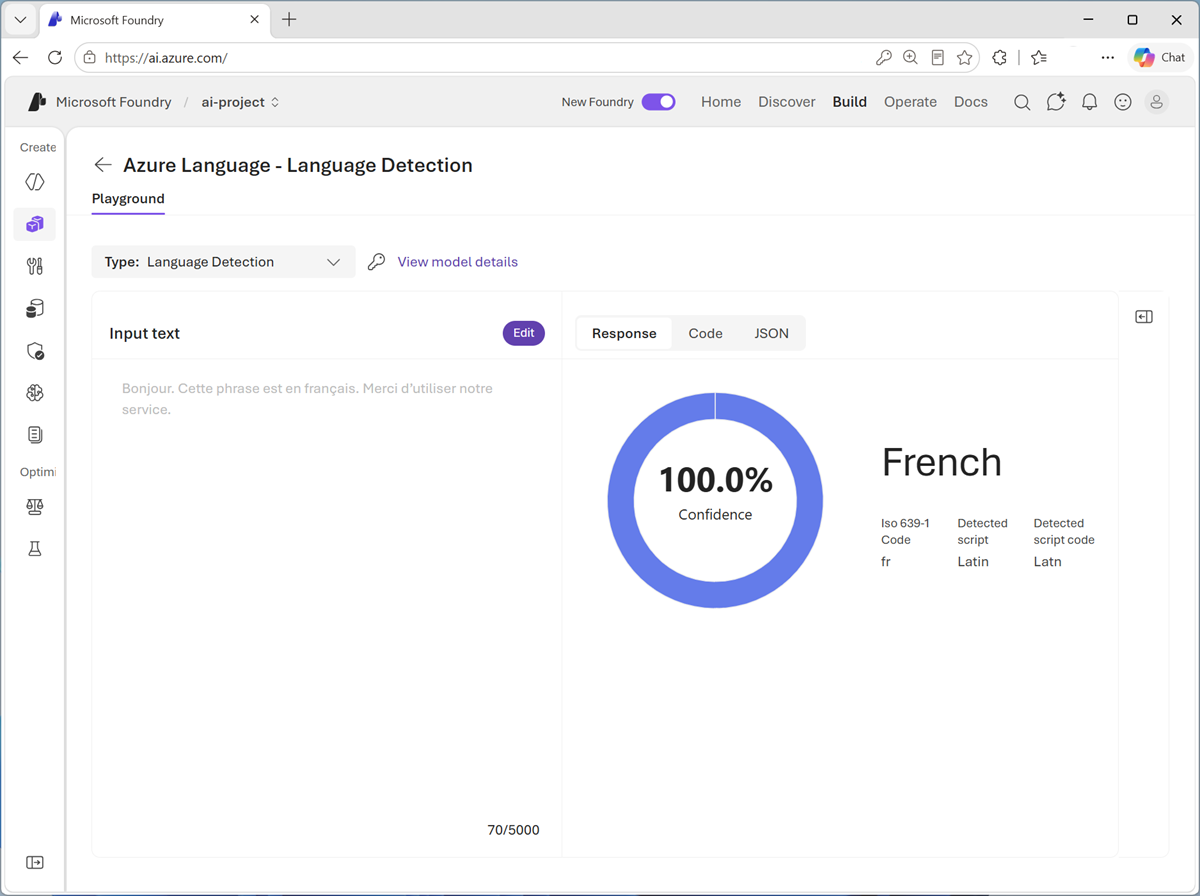Go back in the browser
The height and width of the screenshot is (896, 1200).
tap(20, 58)
